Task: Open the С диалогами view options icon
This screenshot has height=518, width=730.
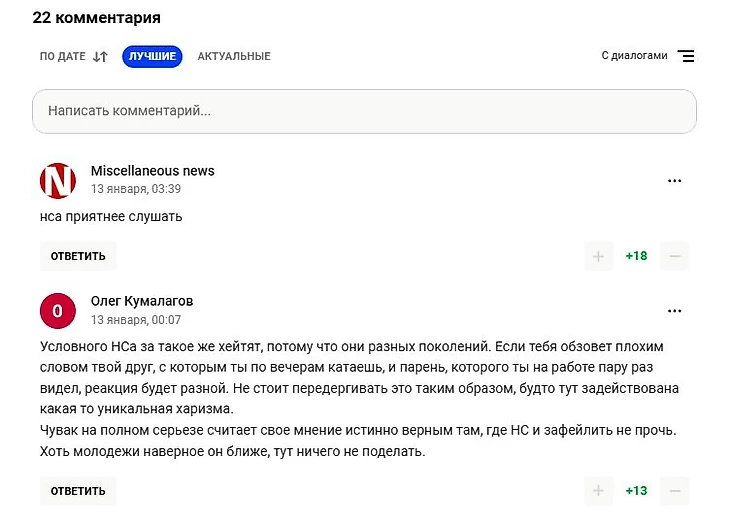Action: point(686,56)
